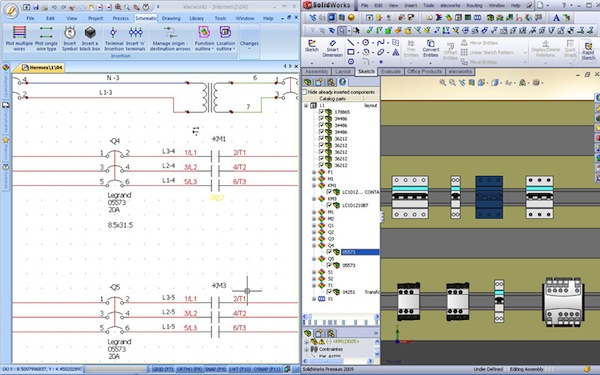
Task: Open Library menu in elecworks
Action: (x=197, y=18)
